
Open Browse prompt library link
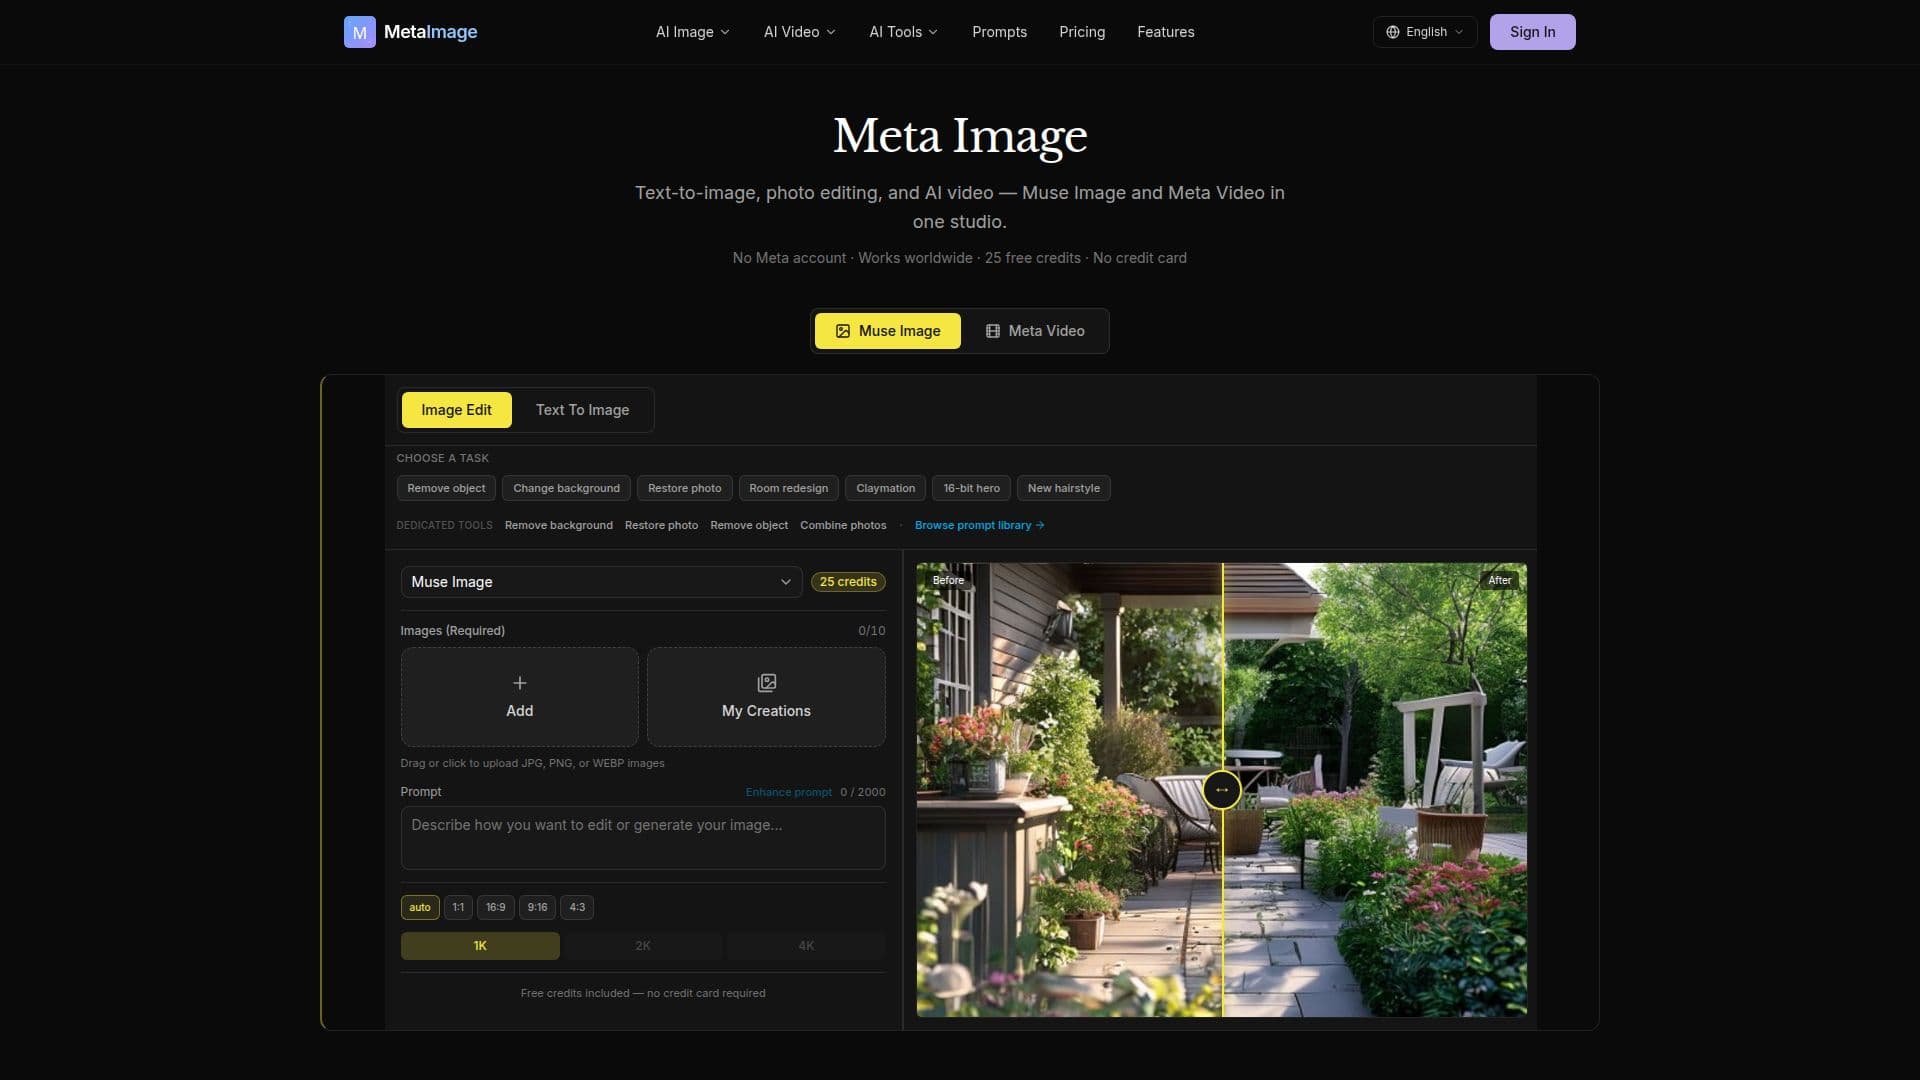click(979, 525)
